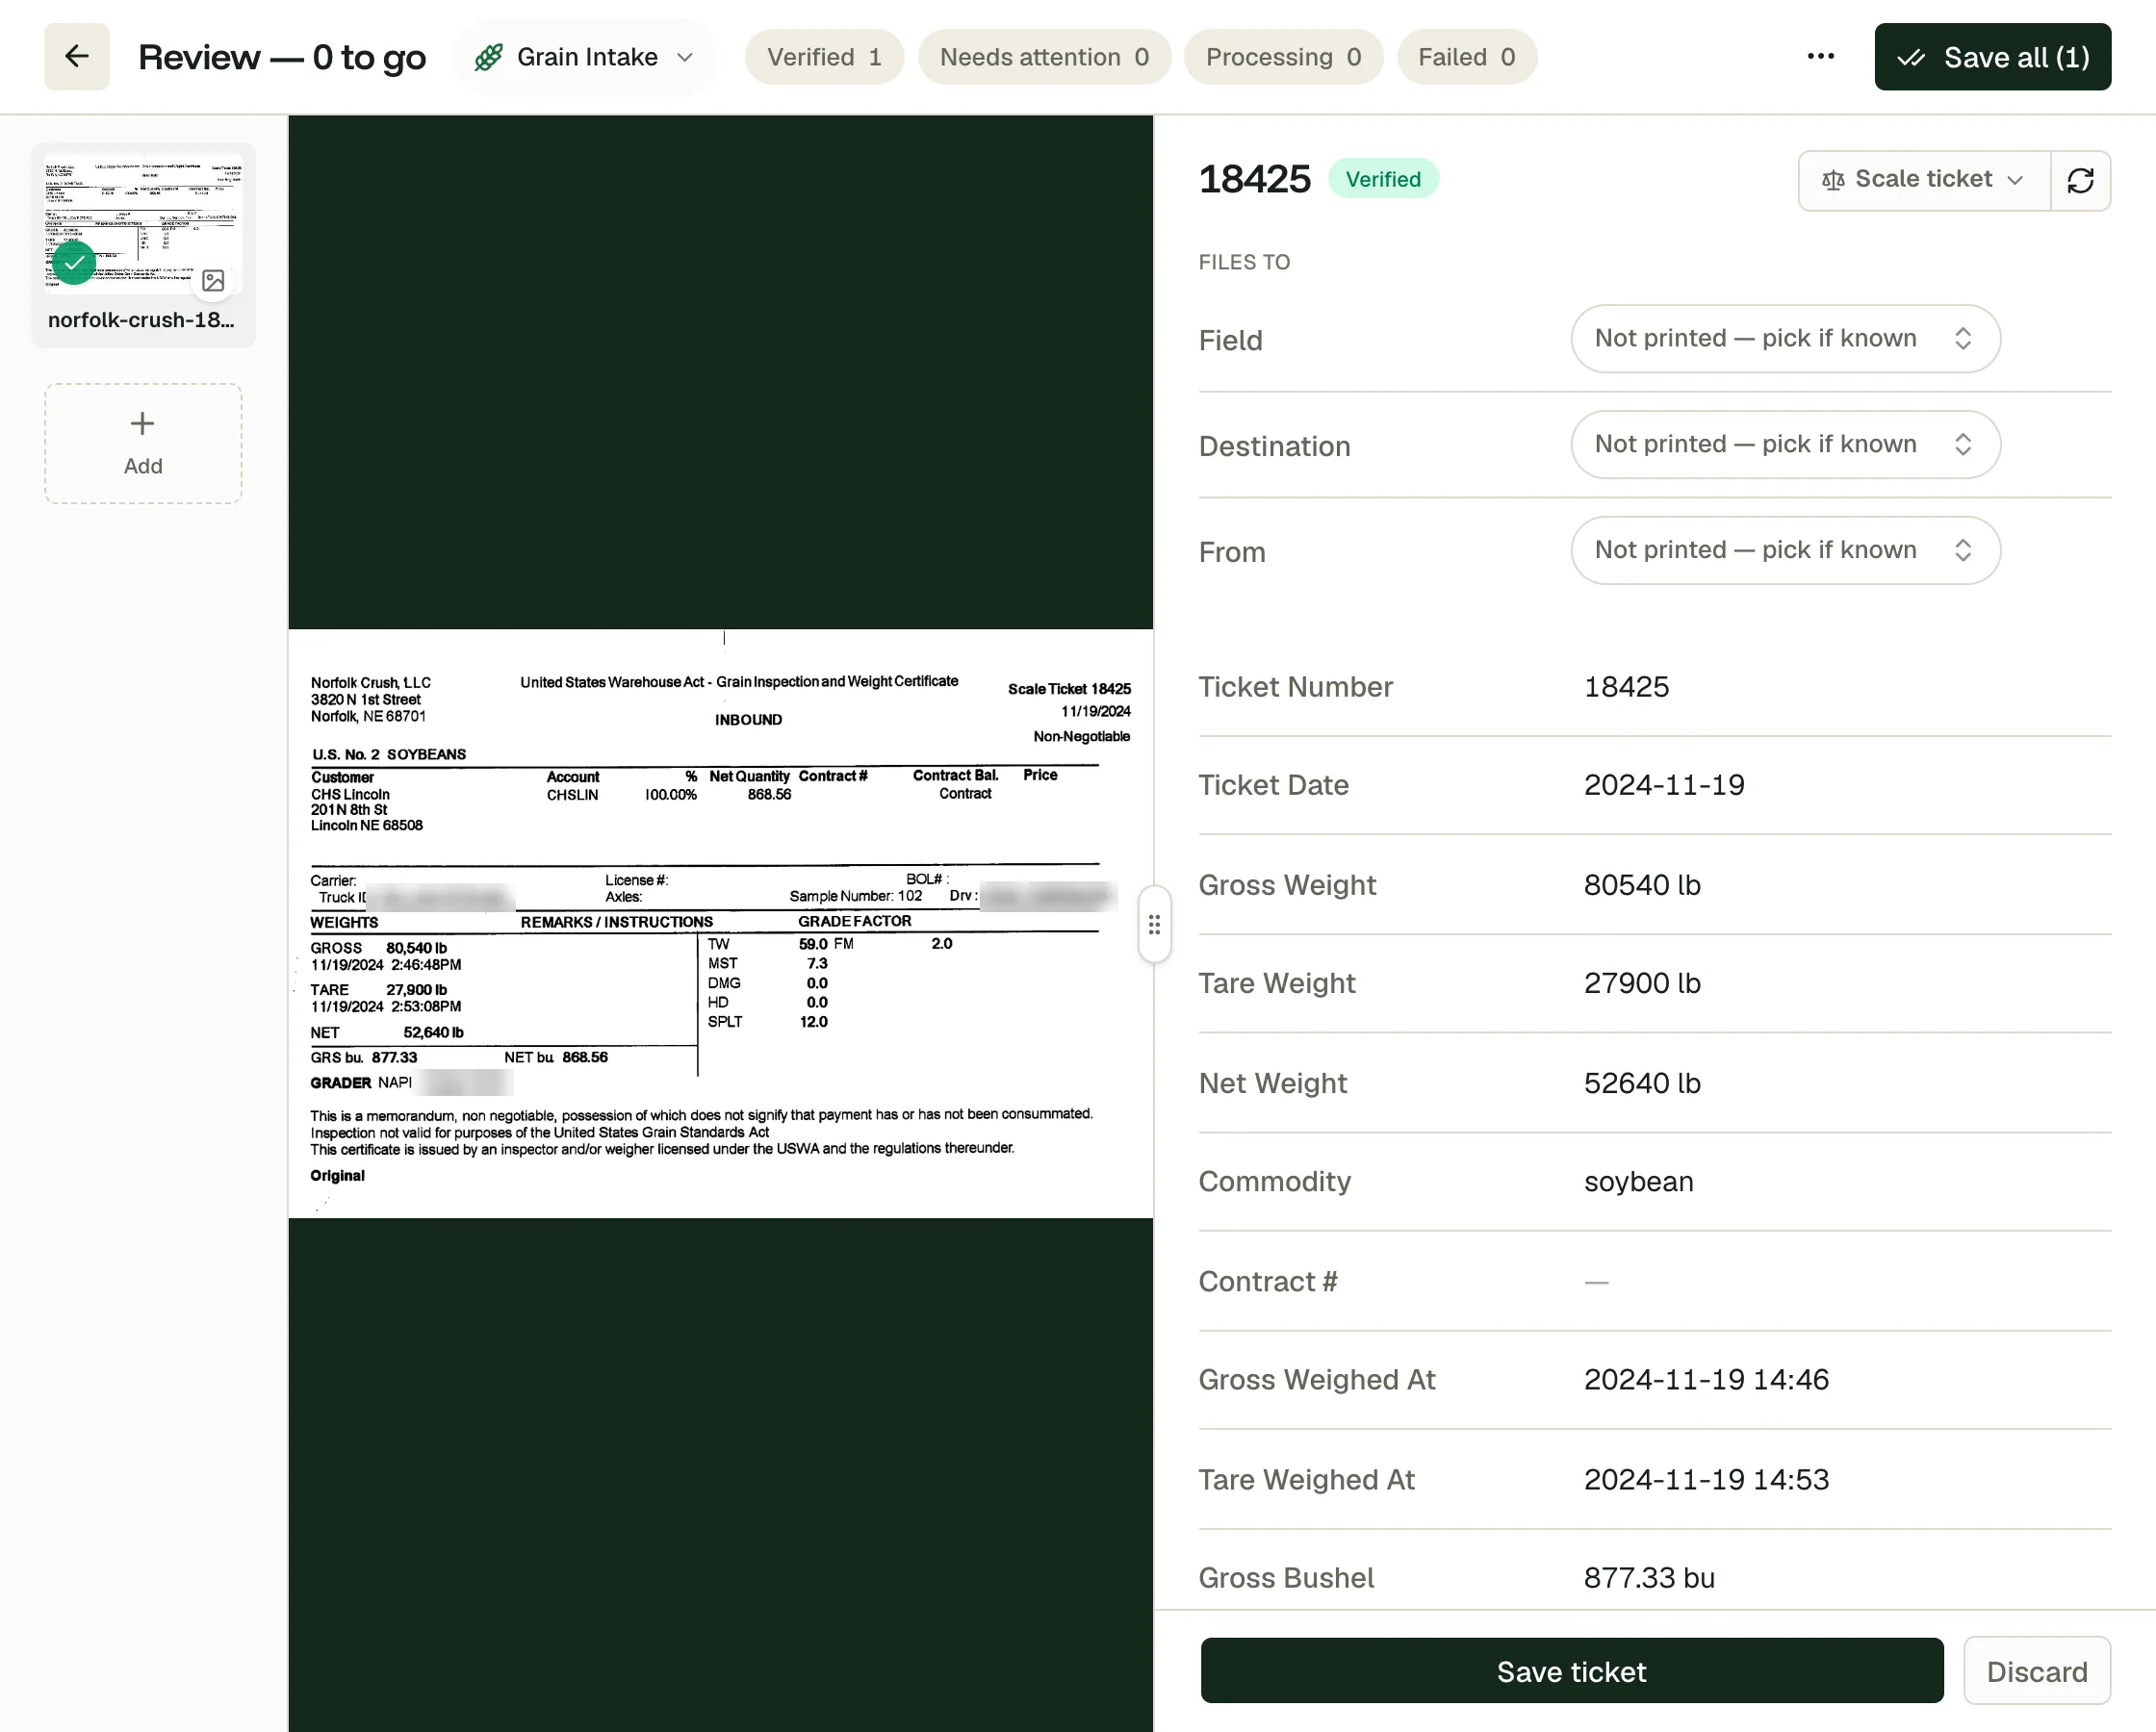2156x1732 pixels.
Task: Click the Discard button
Action: click(x=2036, y=1671)
